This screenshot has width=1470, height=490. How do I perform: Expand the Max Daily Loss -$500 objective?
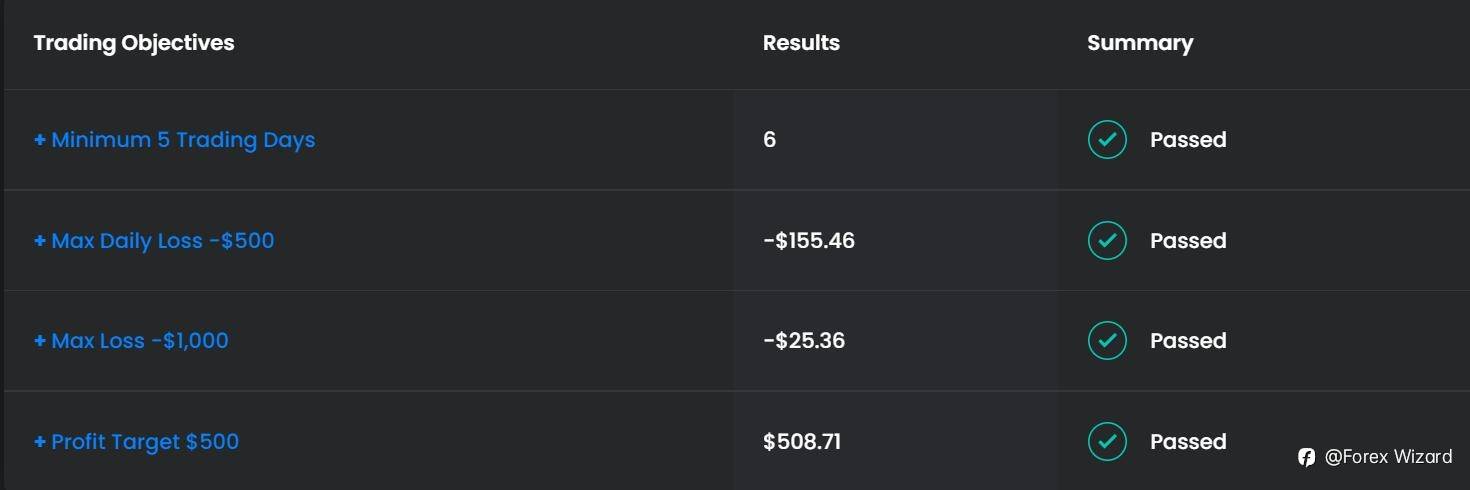(154, 241)
